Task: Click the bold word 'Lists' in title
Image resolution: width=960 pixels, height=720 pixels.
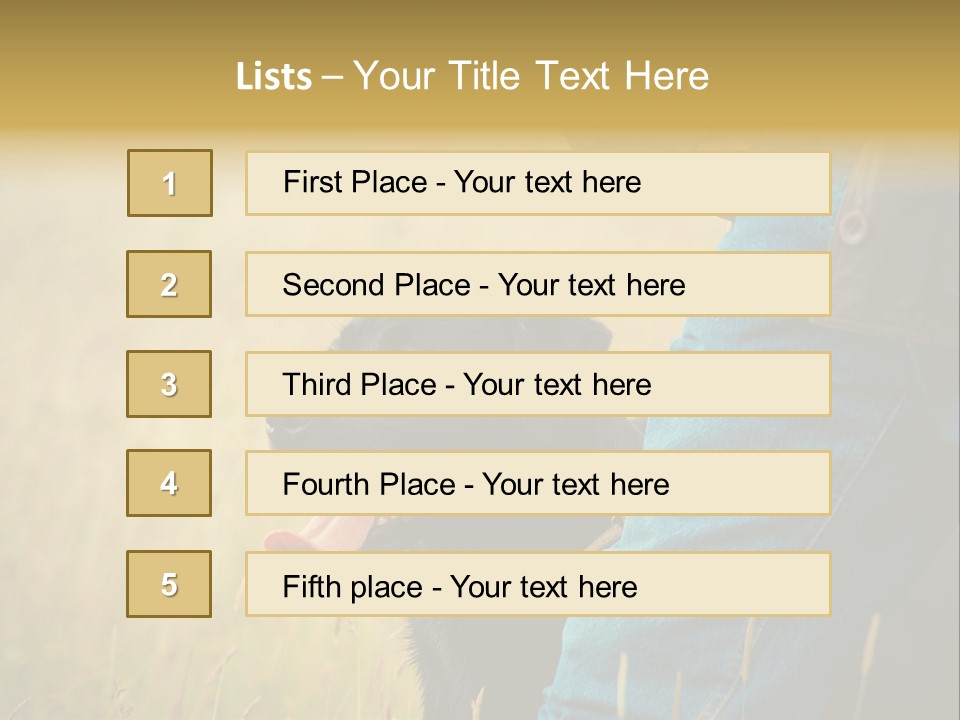Action: pos(274,77)
